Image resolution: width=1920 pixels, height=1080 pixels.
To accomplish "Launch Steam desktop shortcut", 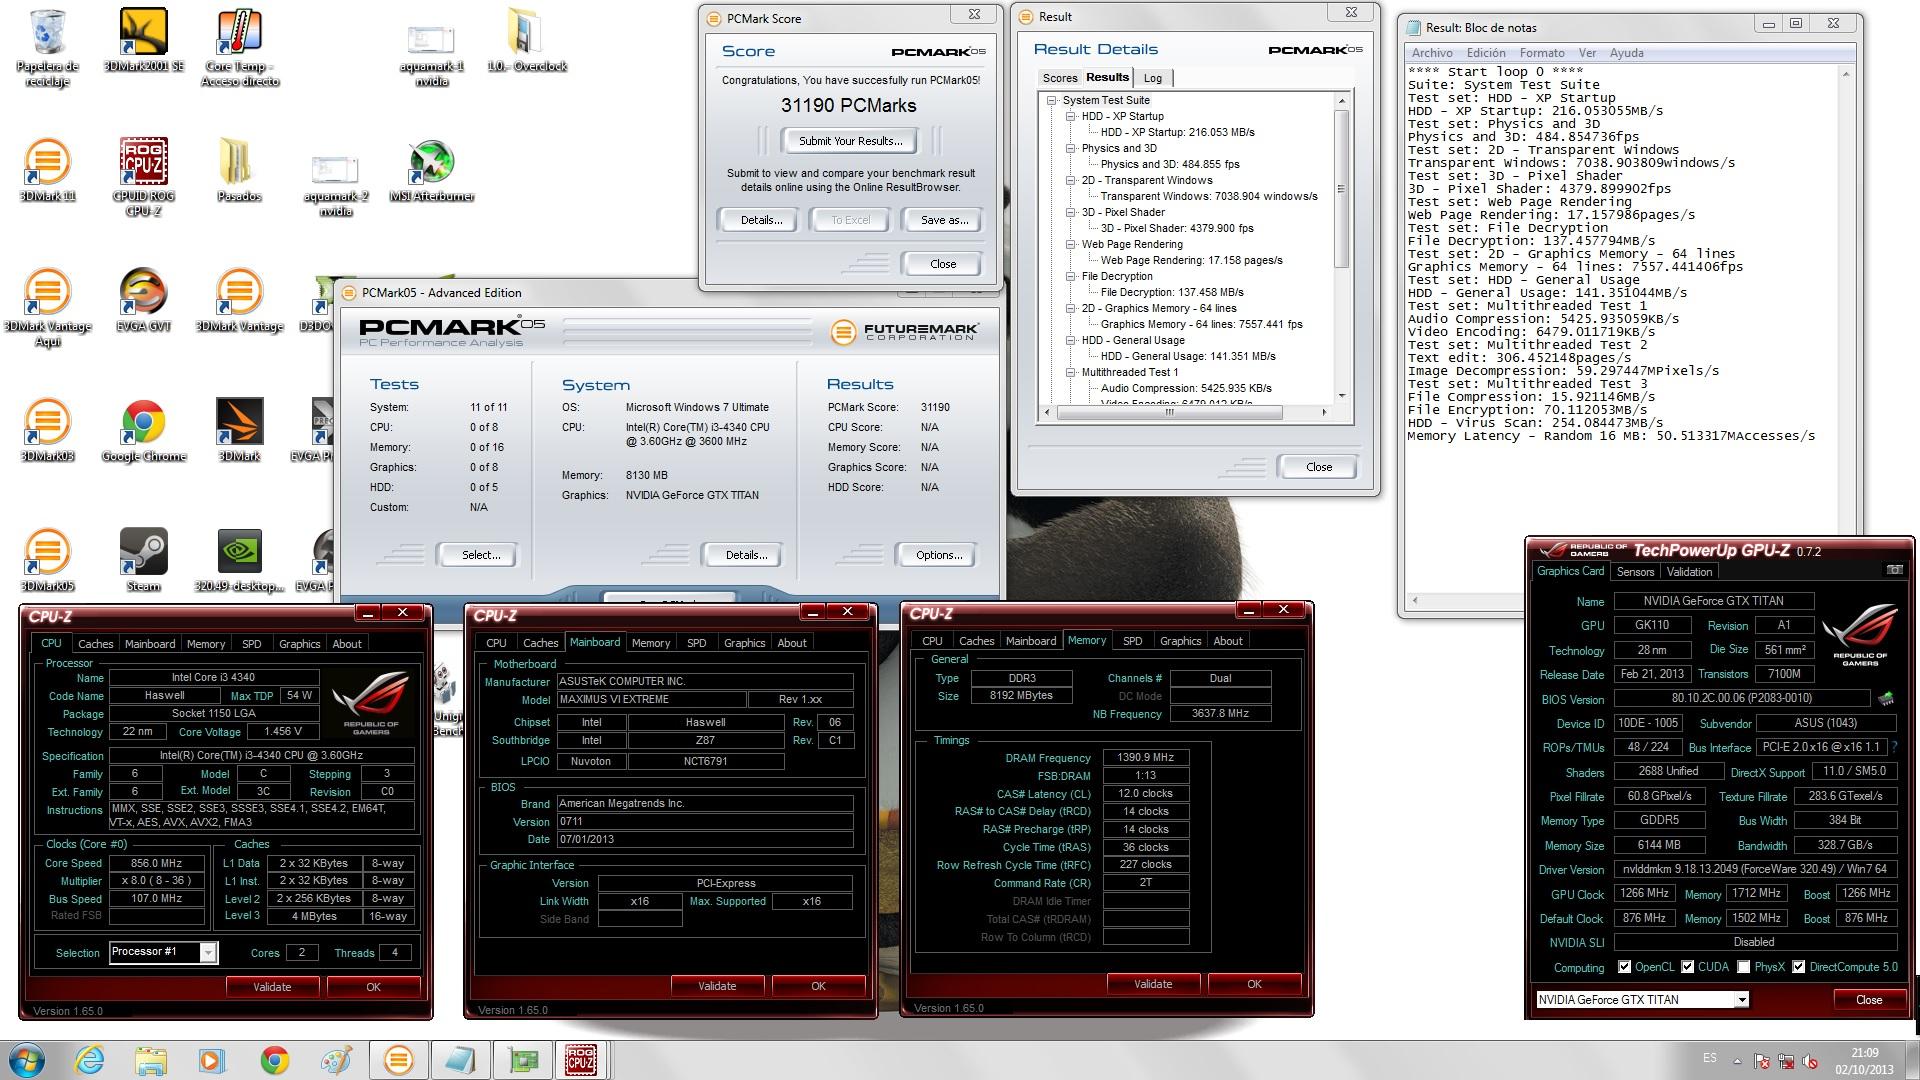I will 143,560.
